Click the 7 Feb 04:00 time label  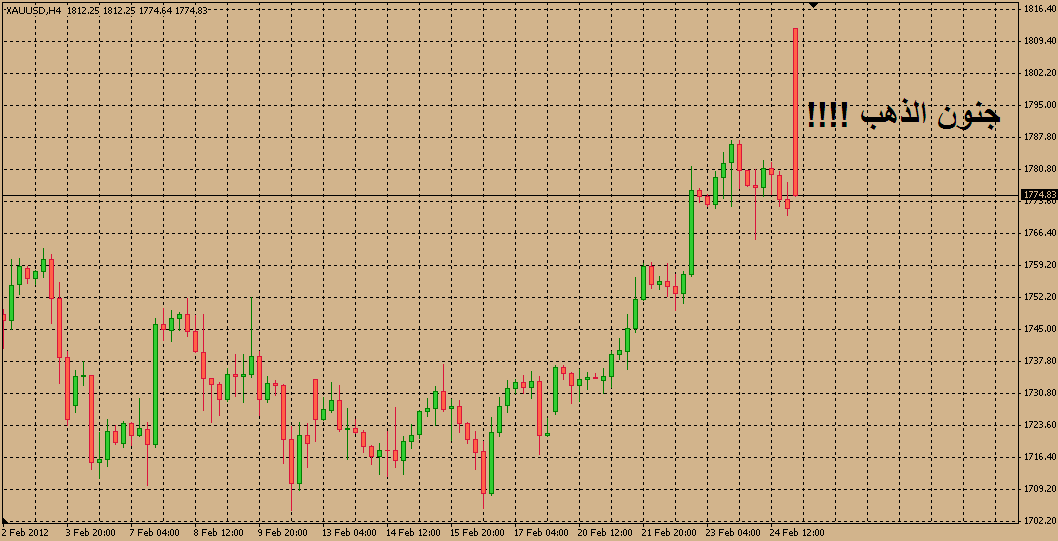point(154,533)
